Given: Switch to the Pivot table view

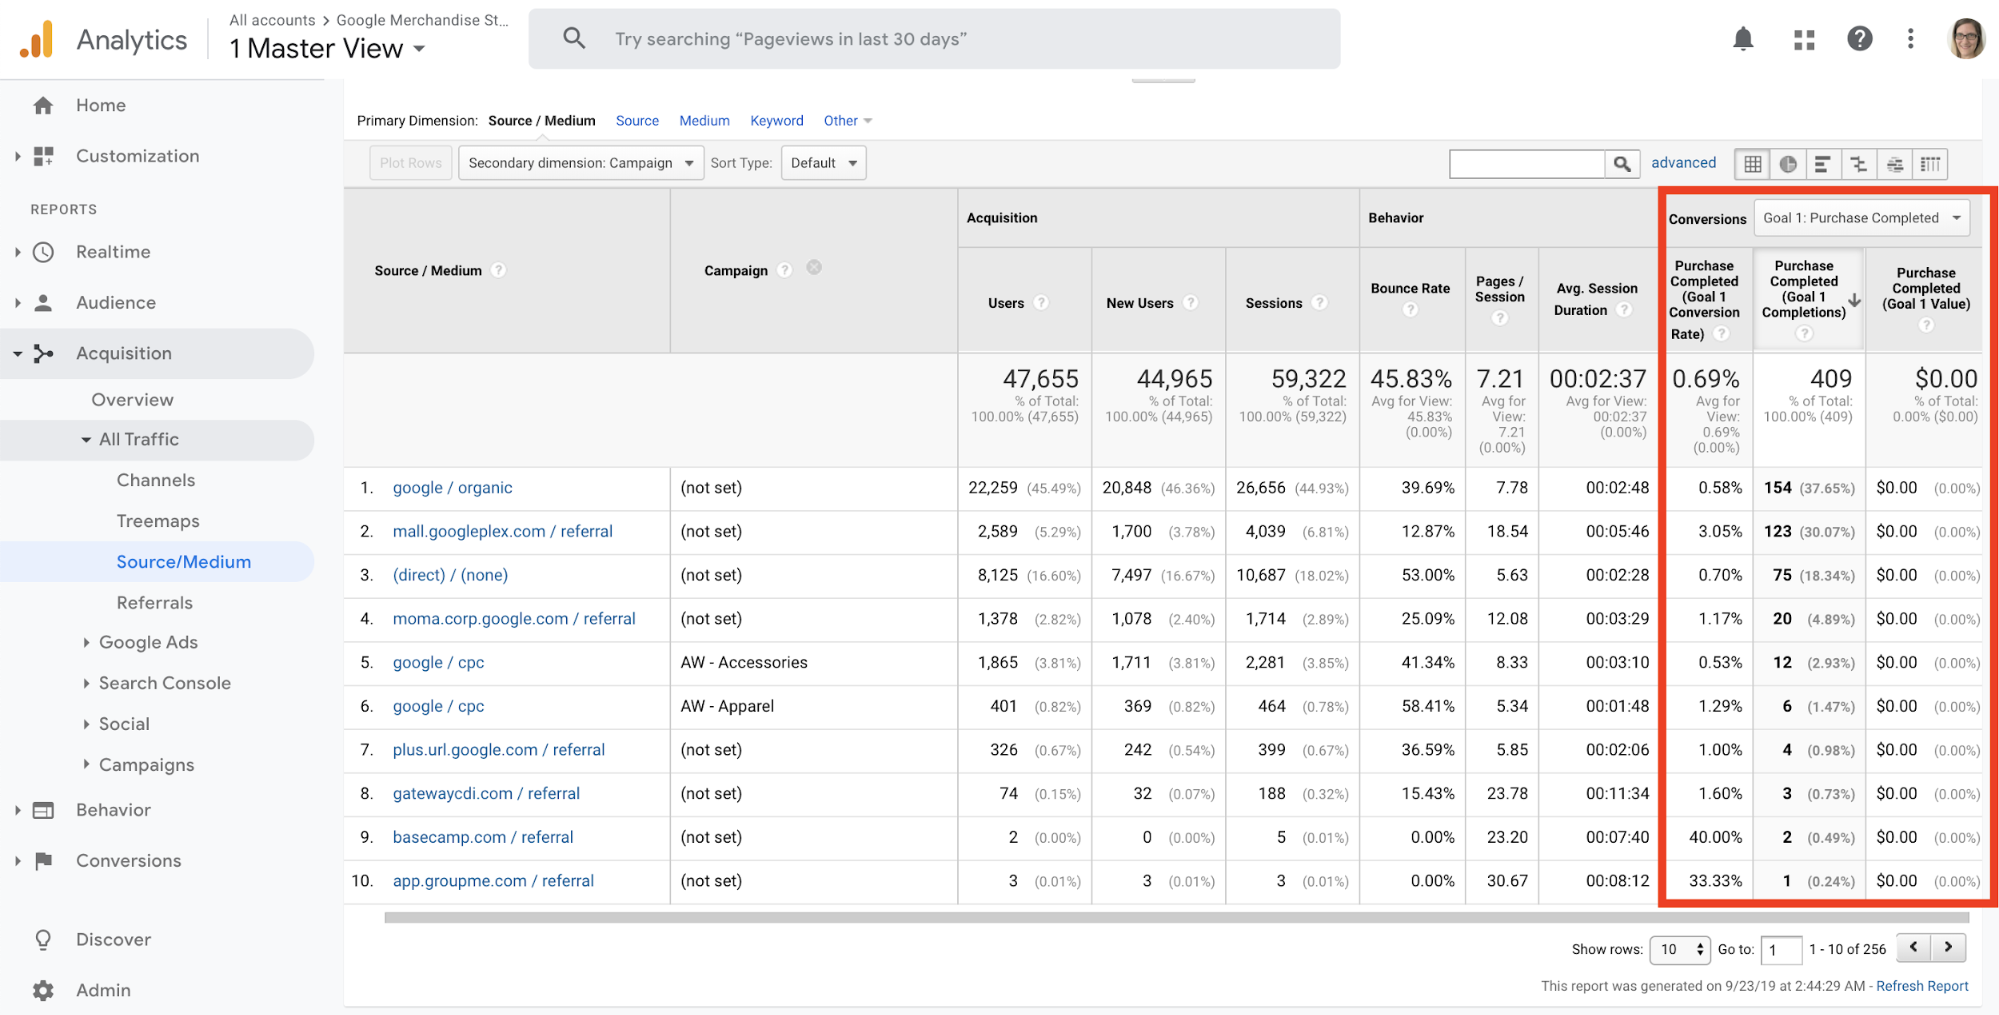Looking at the screenshot, I should coord(1930,164).
